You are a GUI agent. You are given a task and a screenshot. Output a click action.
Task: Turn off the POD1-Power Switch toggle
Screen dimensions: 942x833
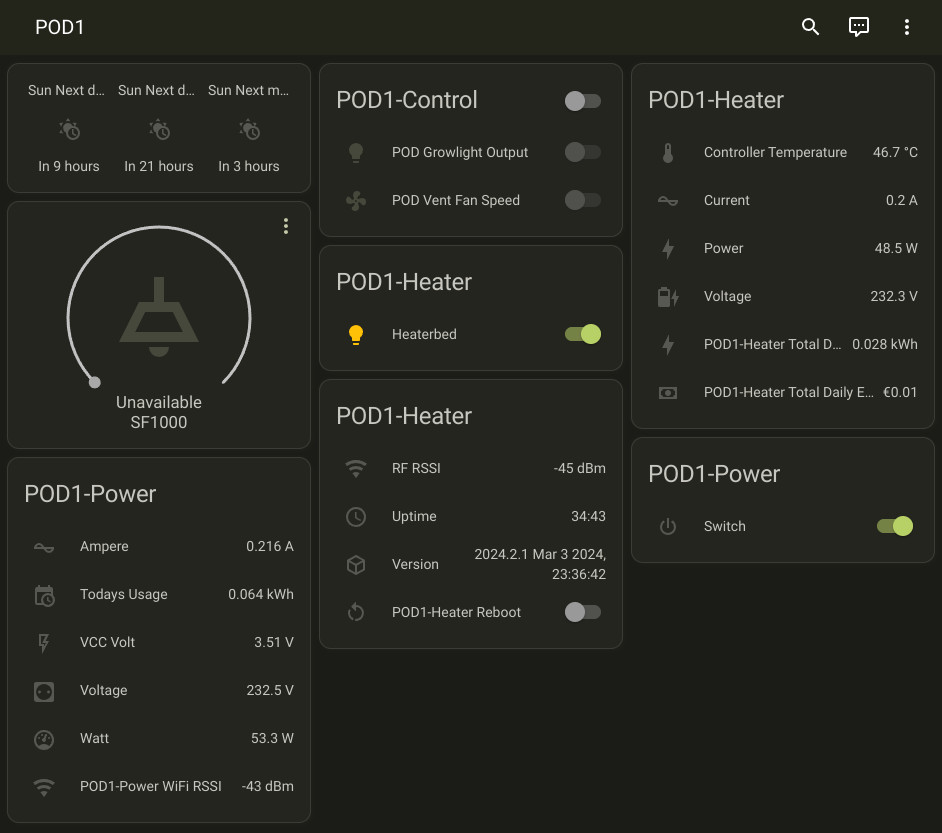(x=895, y=526)
